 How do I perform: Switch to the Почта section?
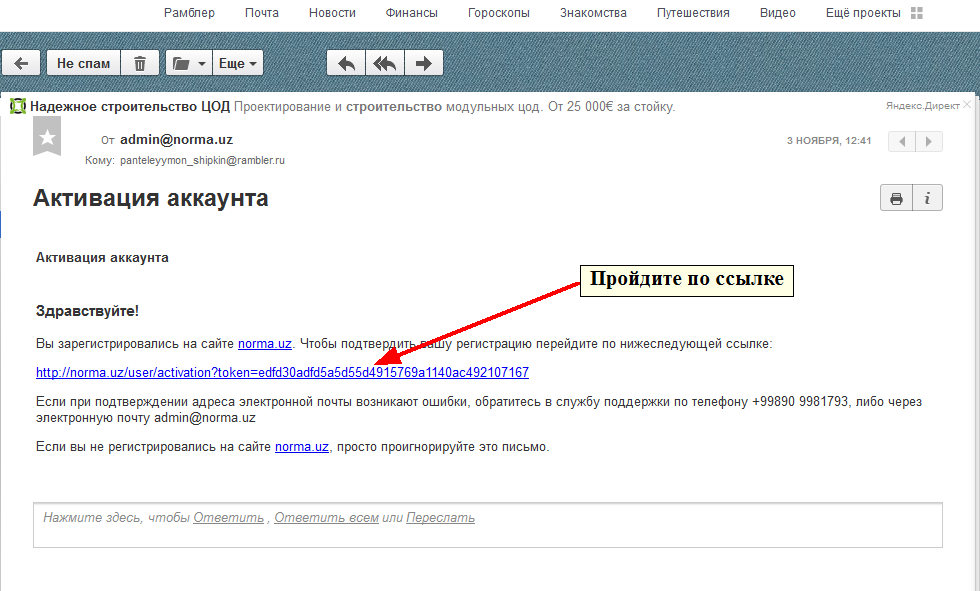(x=261, y=13)
